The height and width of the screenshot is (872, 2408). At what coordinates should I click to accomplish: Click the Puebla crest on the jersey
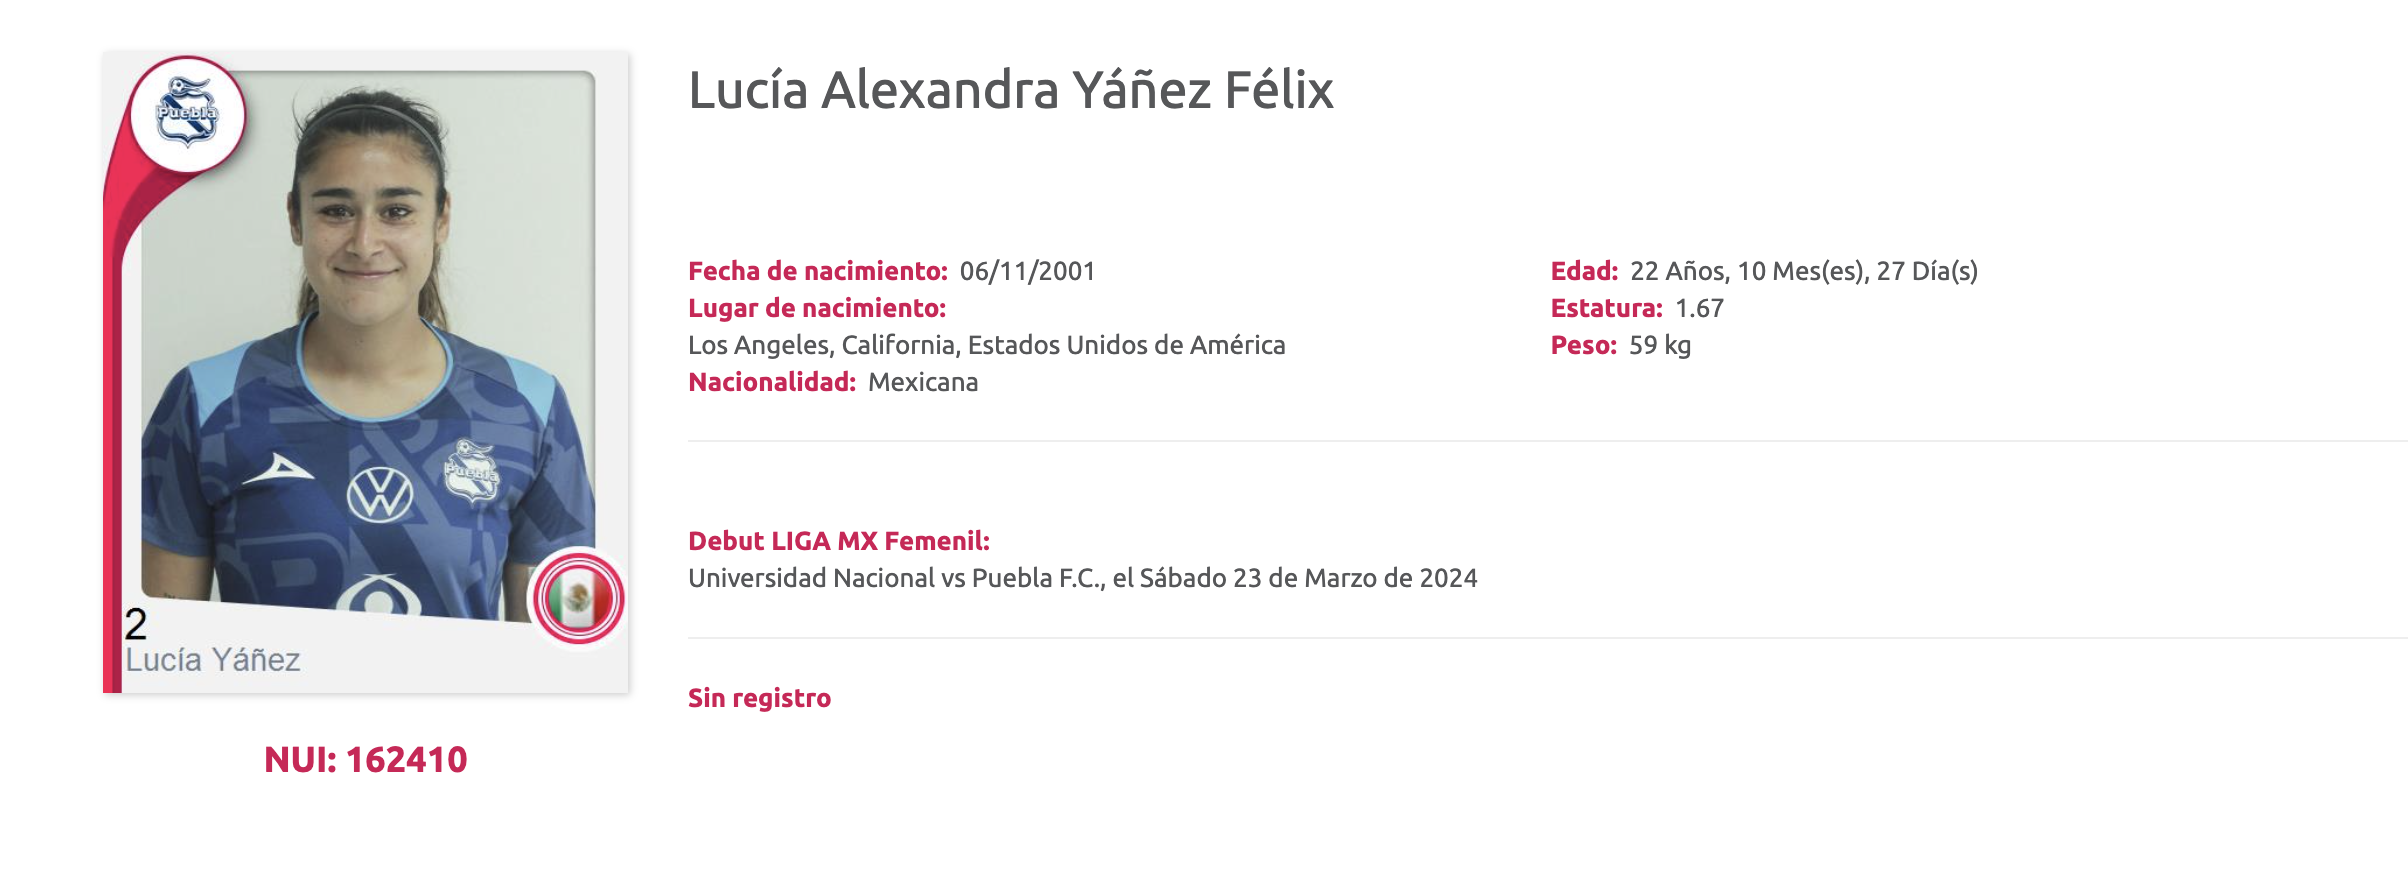[x=471, y=471]
